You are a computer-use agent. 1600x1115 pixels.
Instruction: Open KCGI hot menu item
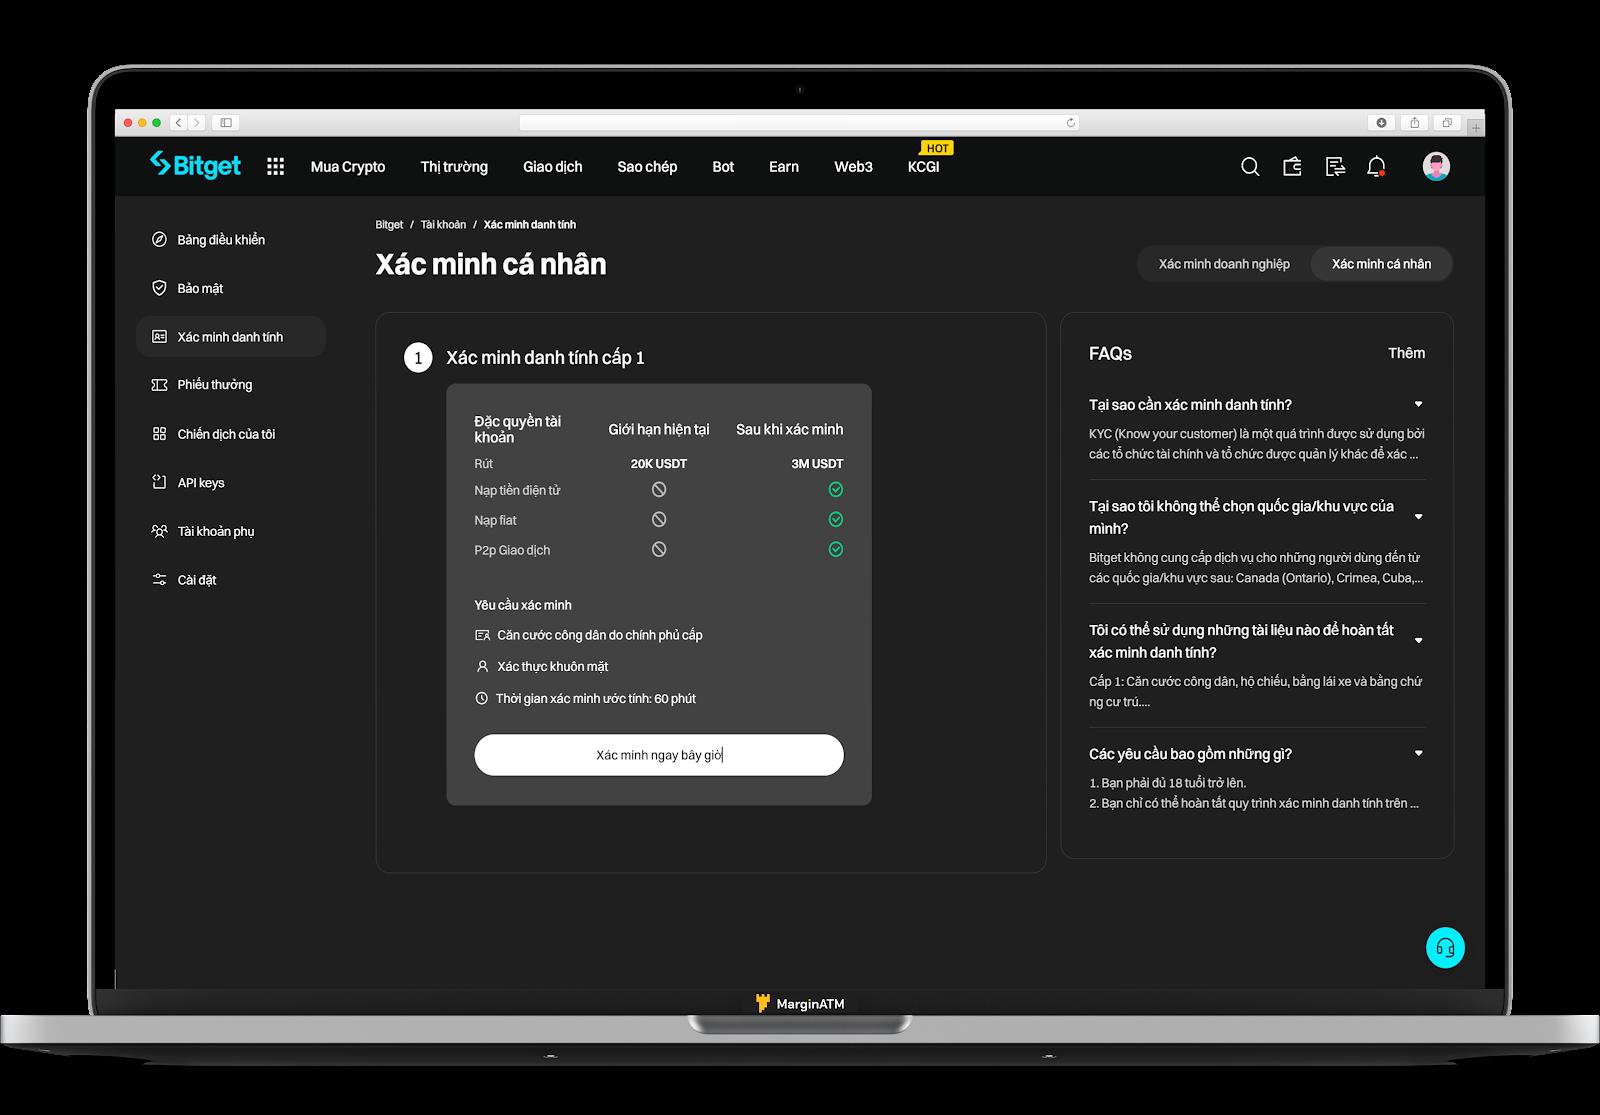(924, 167)
